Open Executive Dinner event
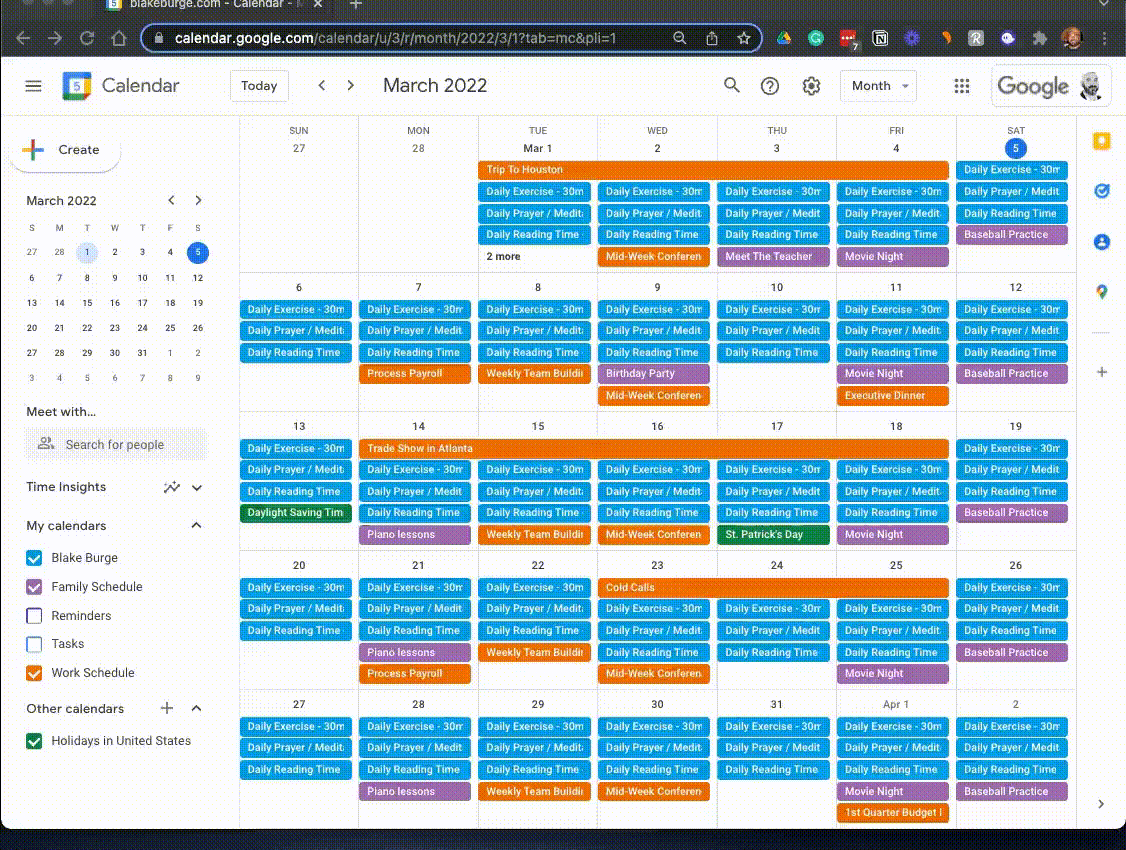Image resolution: width=1126 pixels, height=850 pixels. click(x=892, y=396)
